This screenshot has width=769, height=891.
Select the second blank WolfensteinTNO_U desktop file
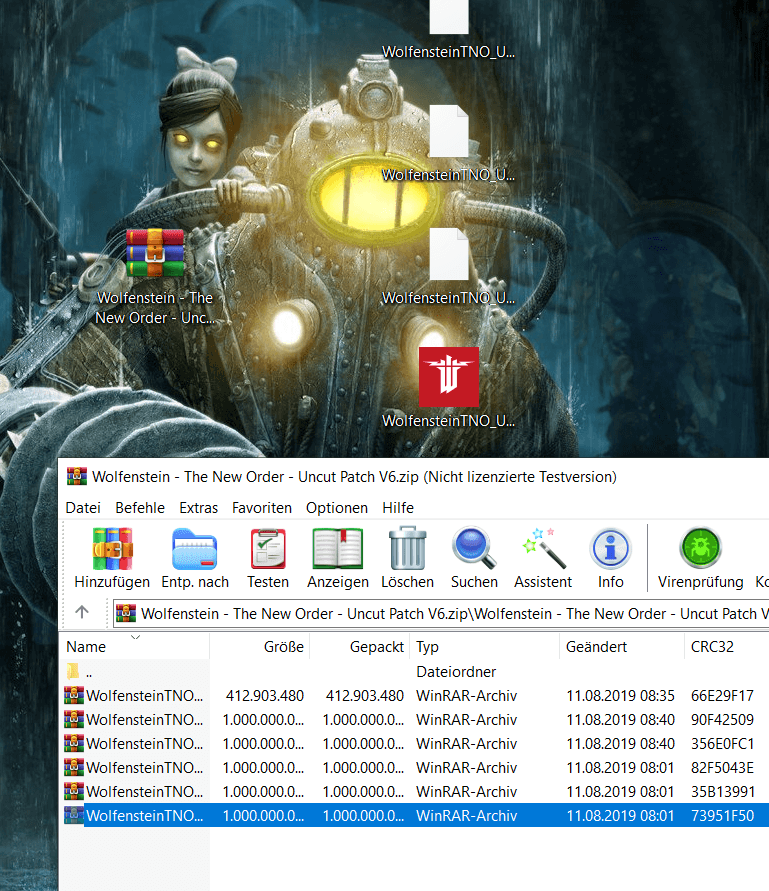point(448,131)
